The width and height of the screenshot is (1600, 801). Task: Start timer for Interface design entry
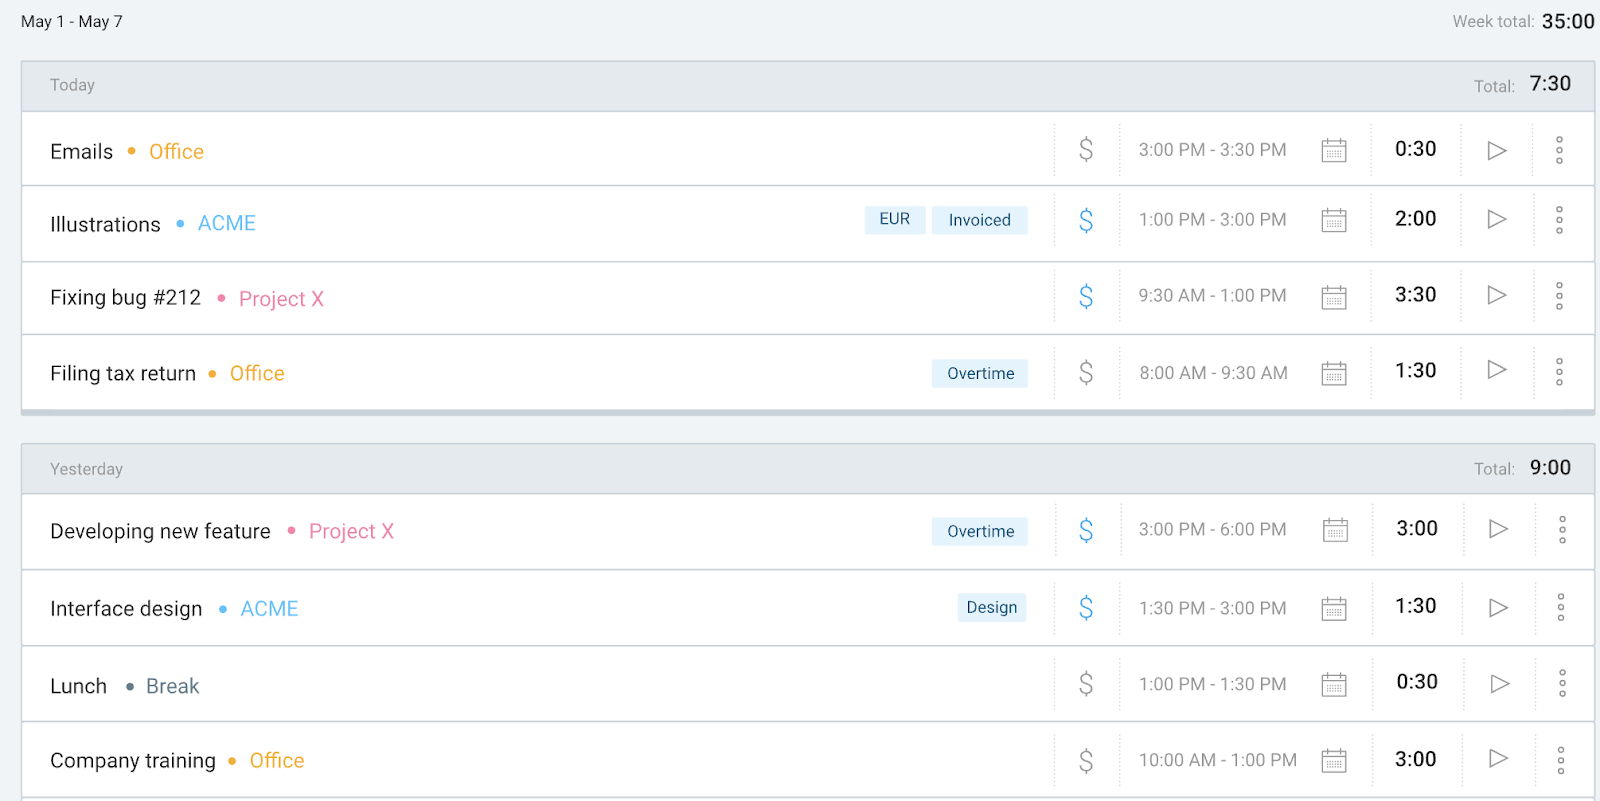click(x=1497, y=607)
